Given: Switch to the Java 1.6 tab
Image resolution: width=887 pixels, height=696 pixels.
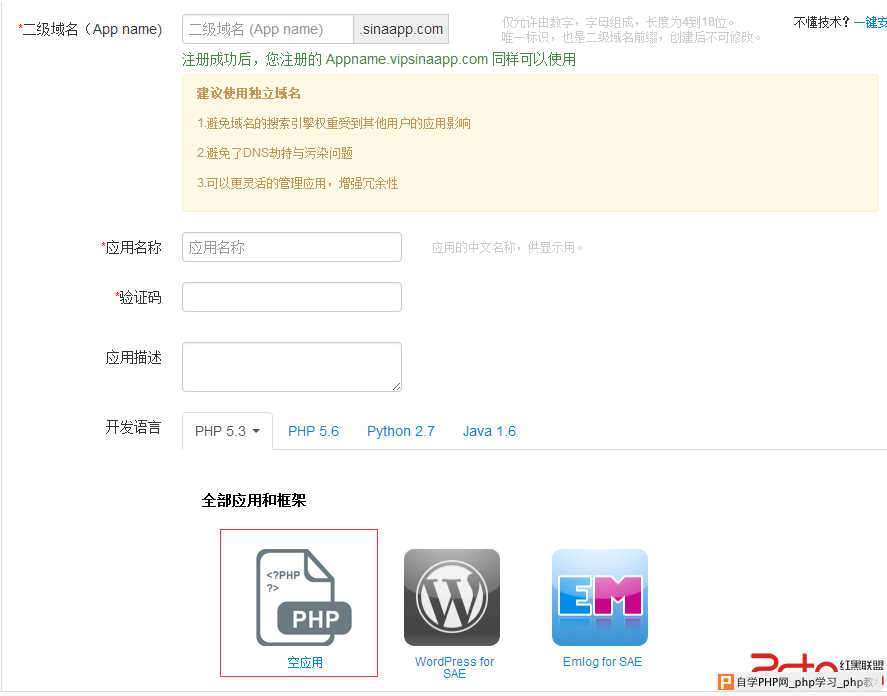Looking at the screenshot, I should pyautogui.click(x=489, y=431).
